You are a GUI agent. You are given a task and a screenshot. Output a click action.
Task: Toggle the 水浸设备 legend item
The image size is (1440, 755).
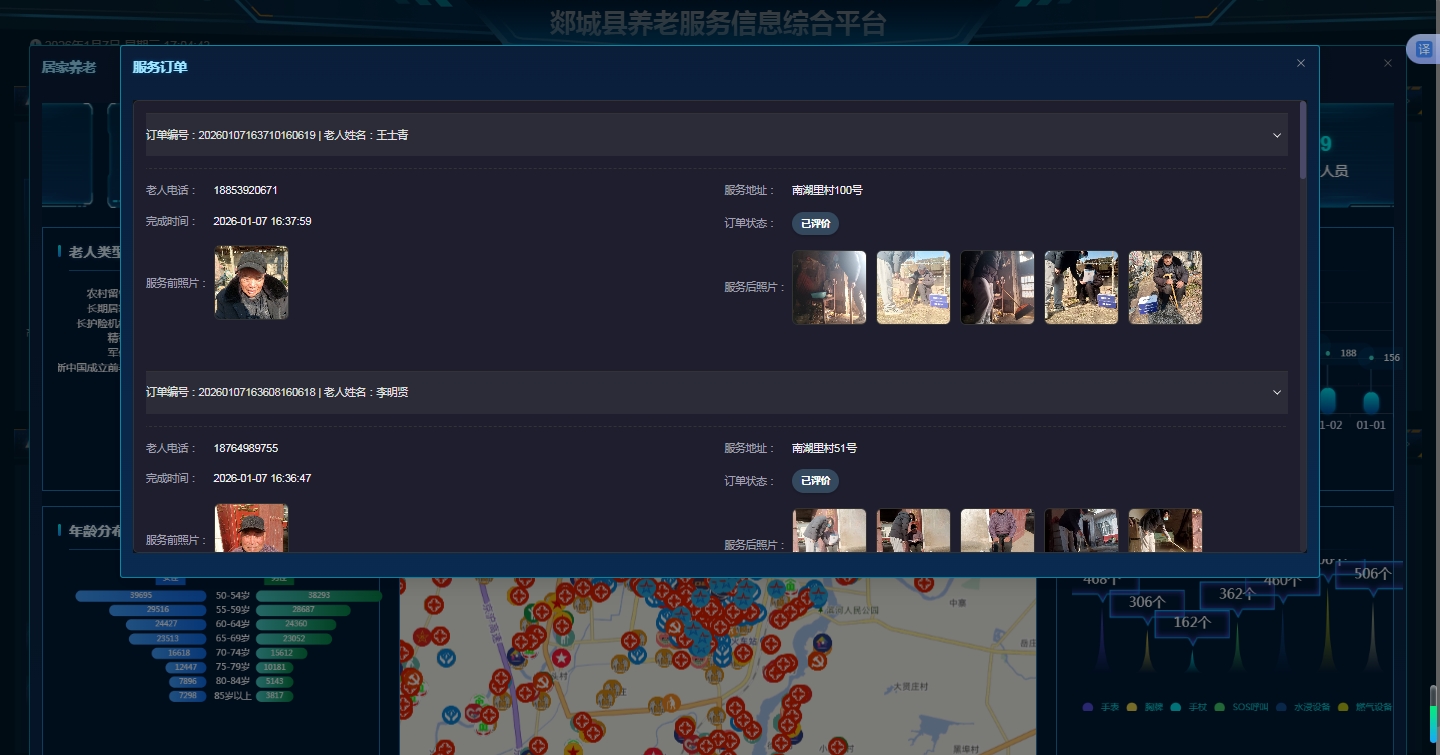1303,707
